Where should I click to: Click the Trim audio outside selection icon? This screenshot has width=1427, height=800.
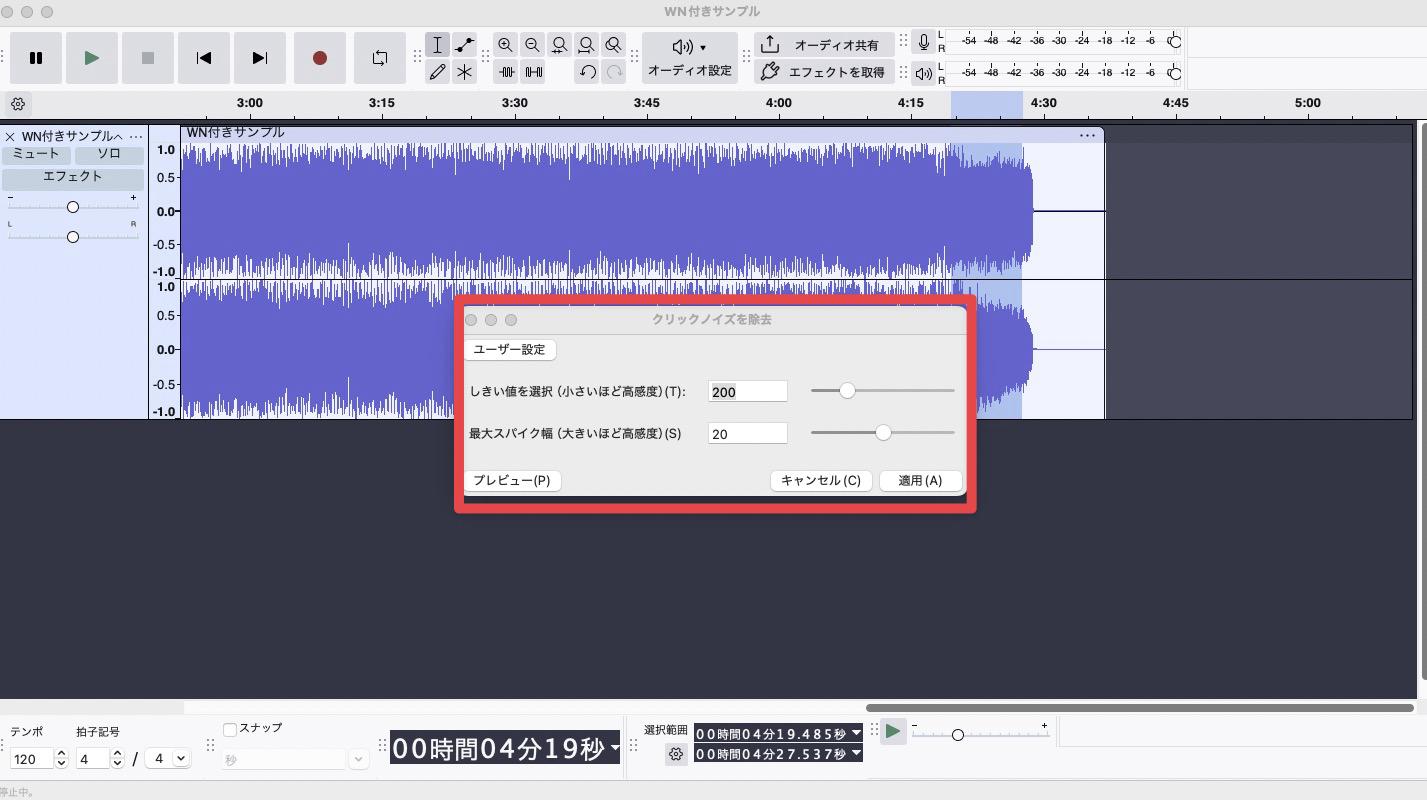coord(507,72)
